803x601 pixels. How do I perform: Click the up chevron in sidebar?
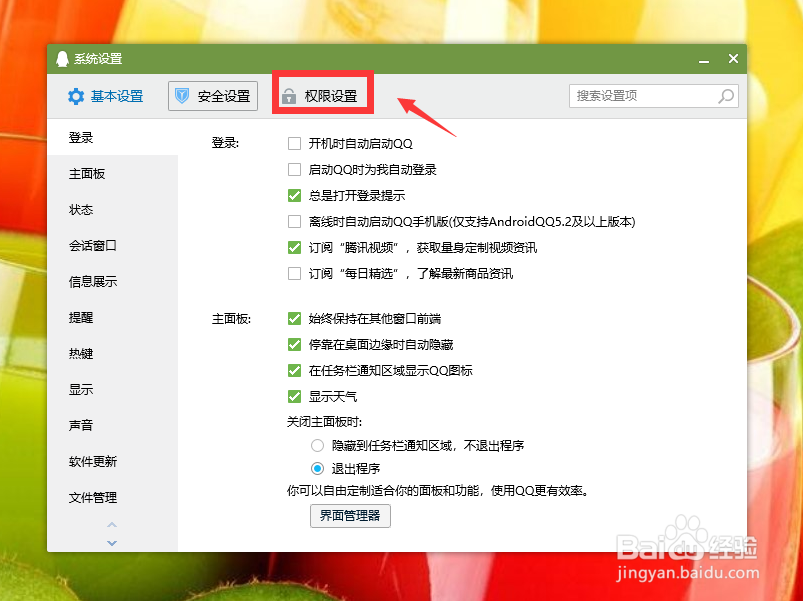point(112,525)
